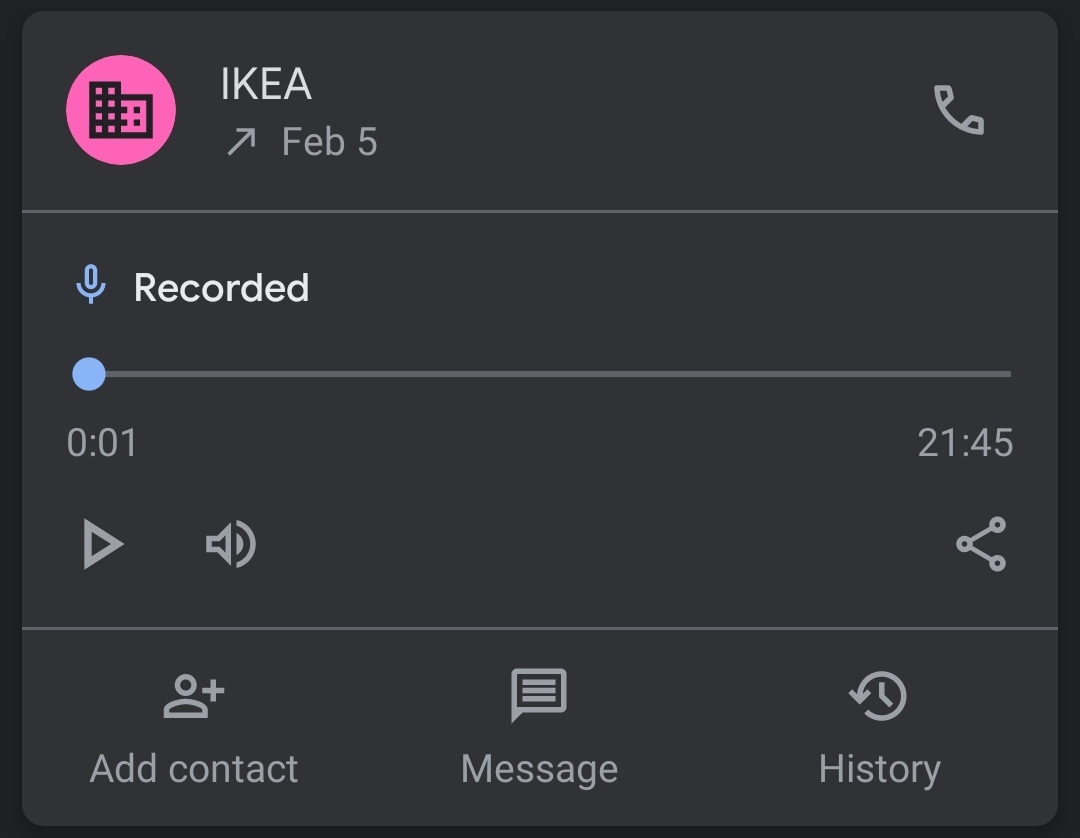Share the call recording
This screenshot has height=838, width=1080.
981,544
